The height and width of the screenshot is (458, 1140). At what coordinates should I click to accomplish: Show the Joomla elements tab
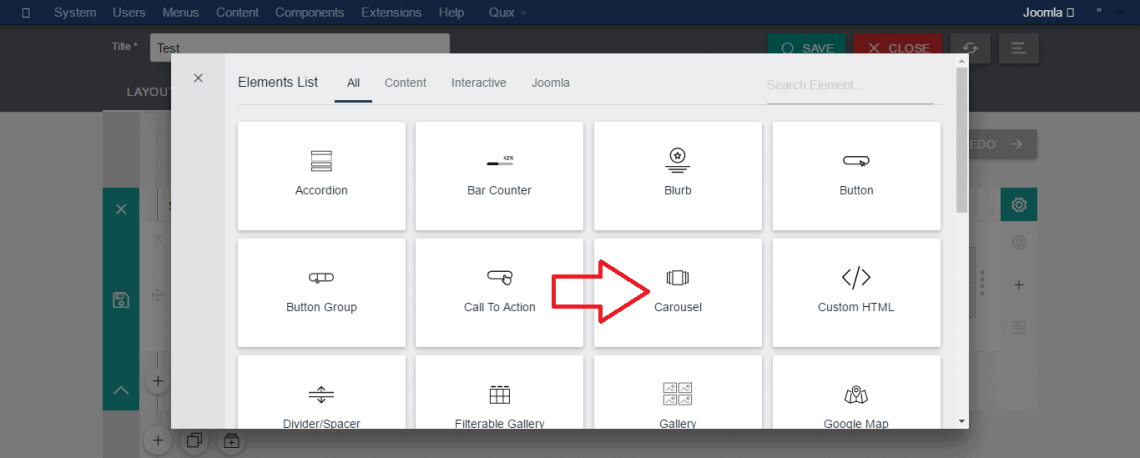tap(550, 83)
